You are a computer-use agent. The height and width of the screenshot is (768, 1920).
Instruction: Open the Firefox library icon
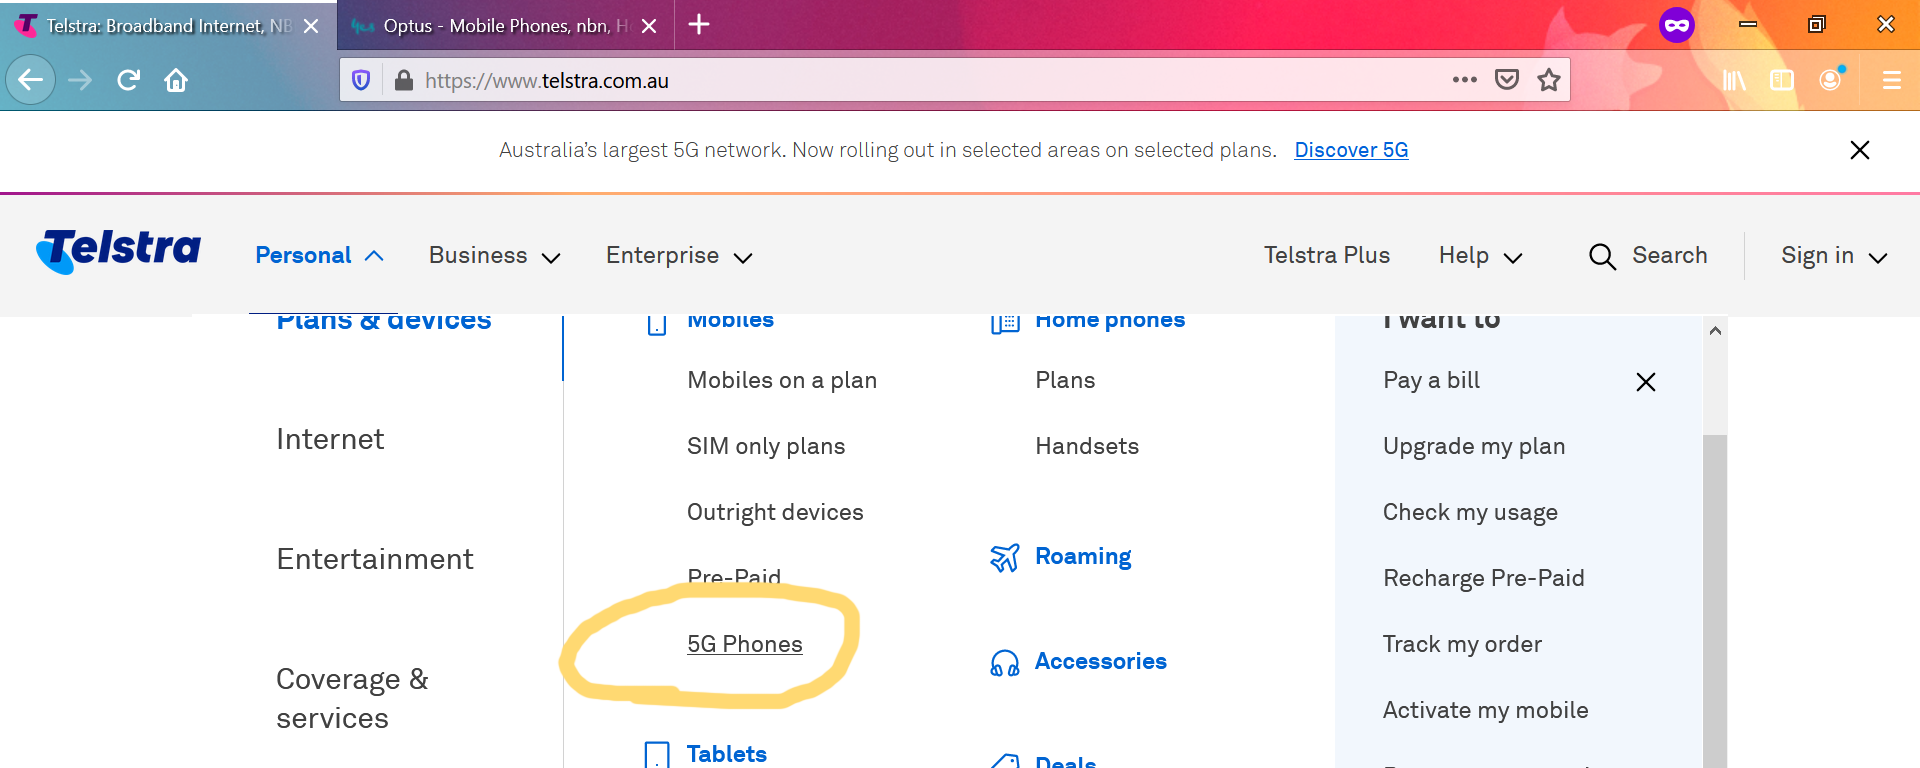pyautogui.click(x=1734, y=80)
